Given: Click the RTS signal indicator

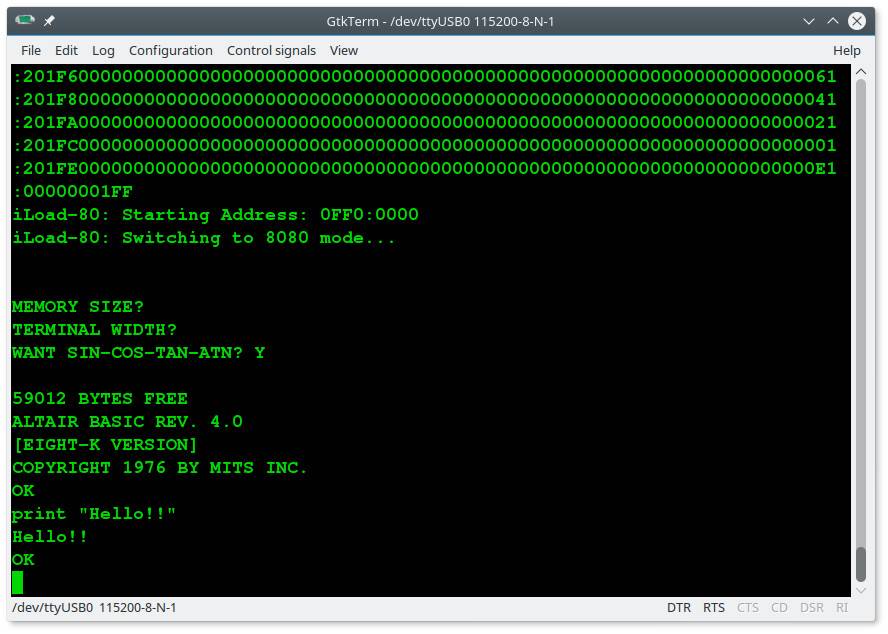Looking at the screenshot, I should 714,607.
